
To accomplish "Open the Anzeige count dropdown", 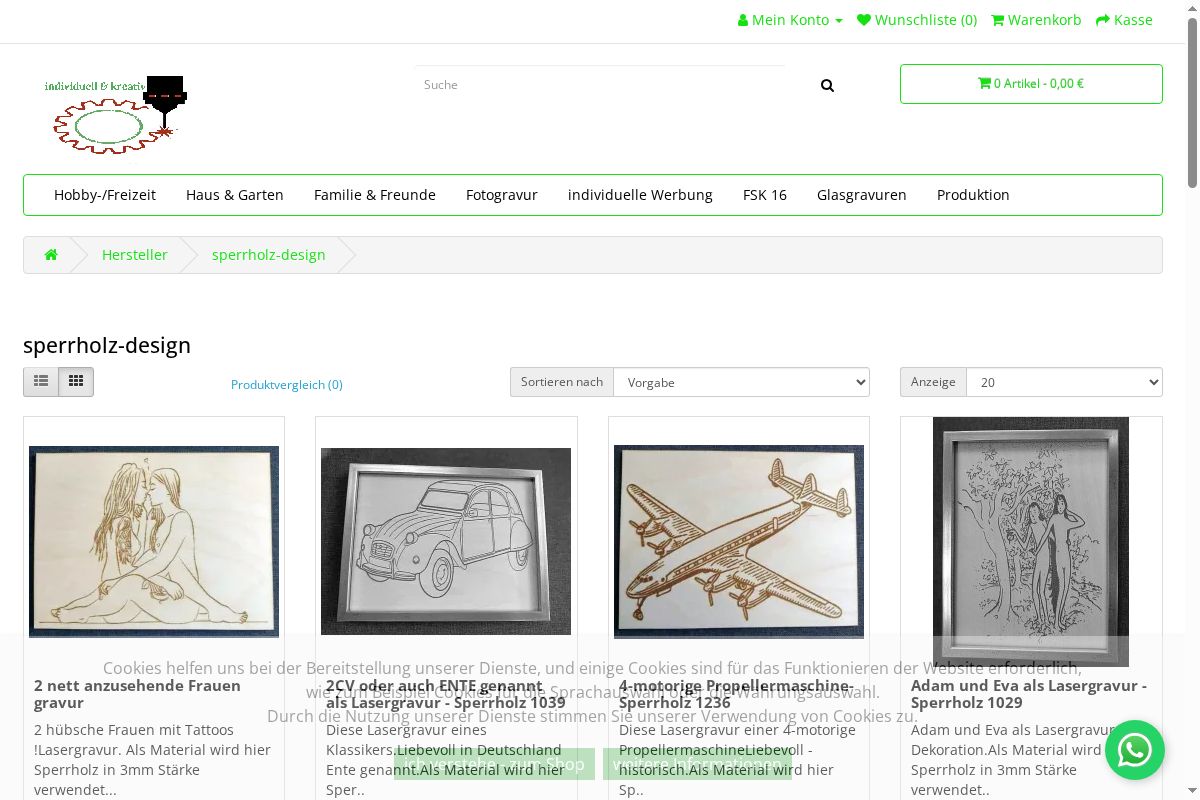I will click(1064, 382).
